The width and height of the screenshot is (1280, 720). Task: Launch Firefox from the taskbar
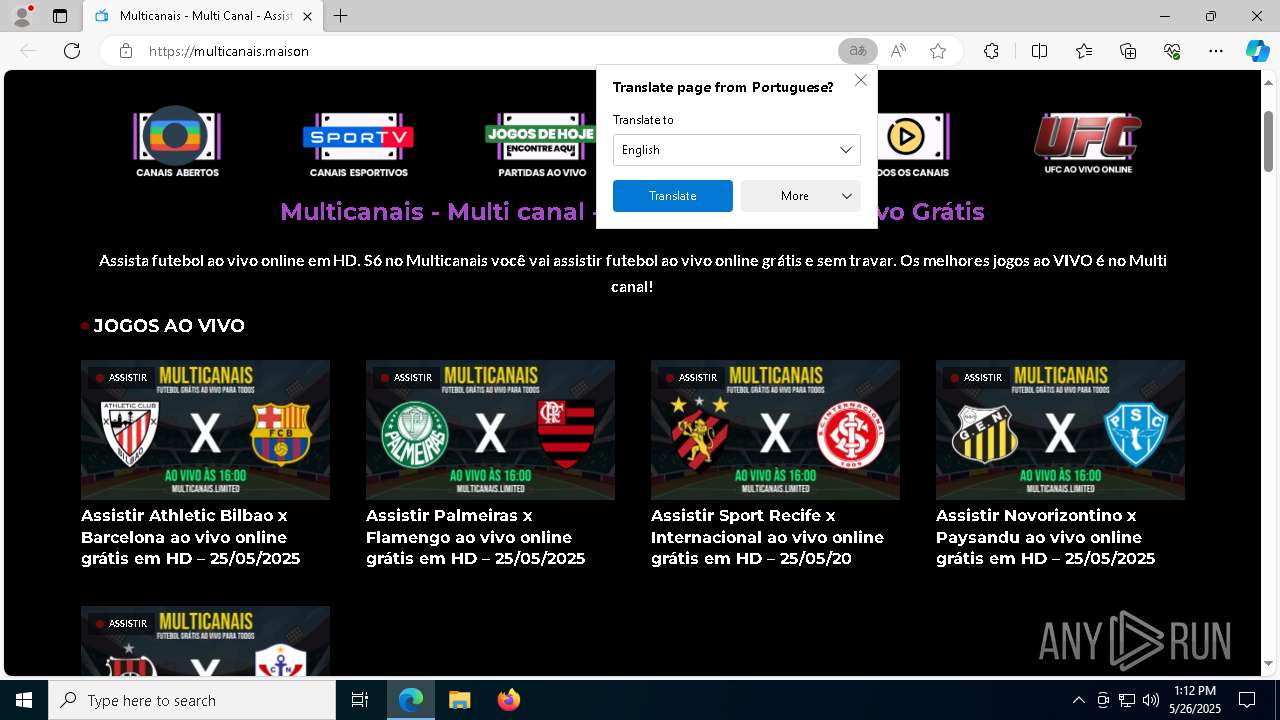[509, 700]
